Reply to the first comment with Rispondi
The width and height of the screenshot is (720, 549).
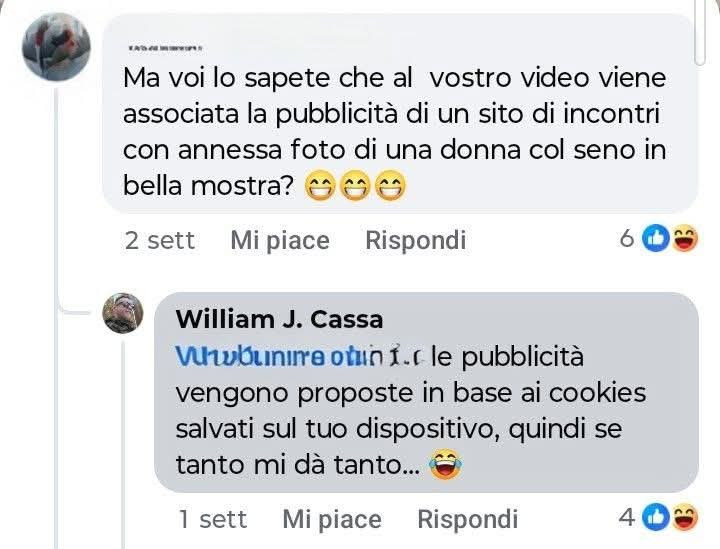click(416, 240)
